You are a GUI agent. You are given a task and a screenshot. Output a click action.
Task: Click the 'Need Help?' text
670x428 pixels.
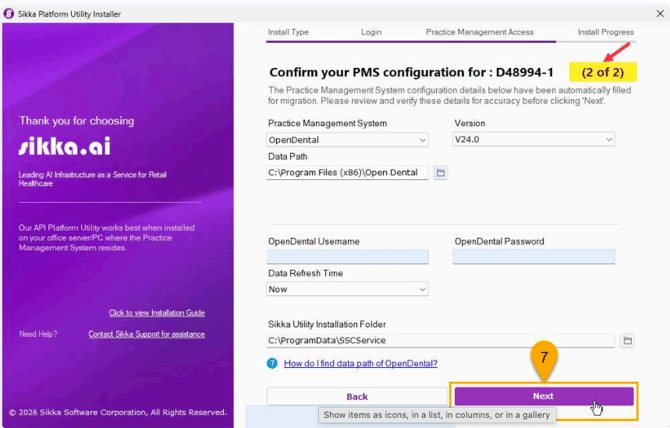pos(38,334)
